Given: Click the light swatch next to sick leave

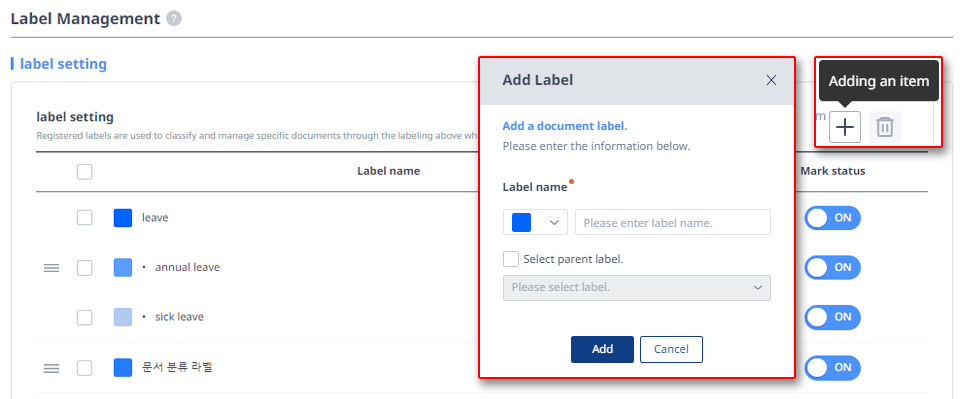Looking at the screenshot, I should click(x=123, y=317).
